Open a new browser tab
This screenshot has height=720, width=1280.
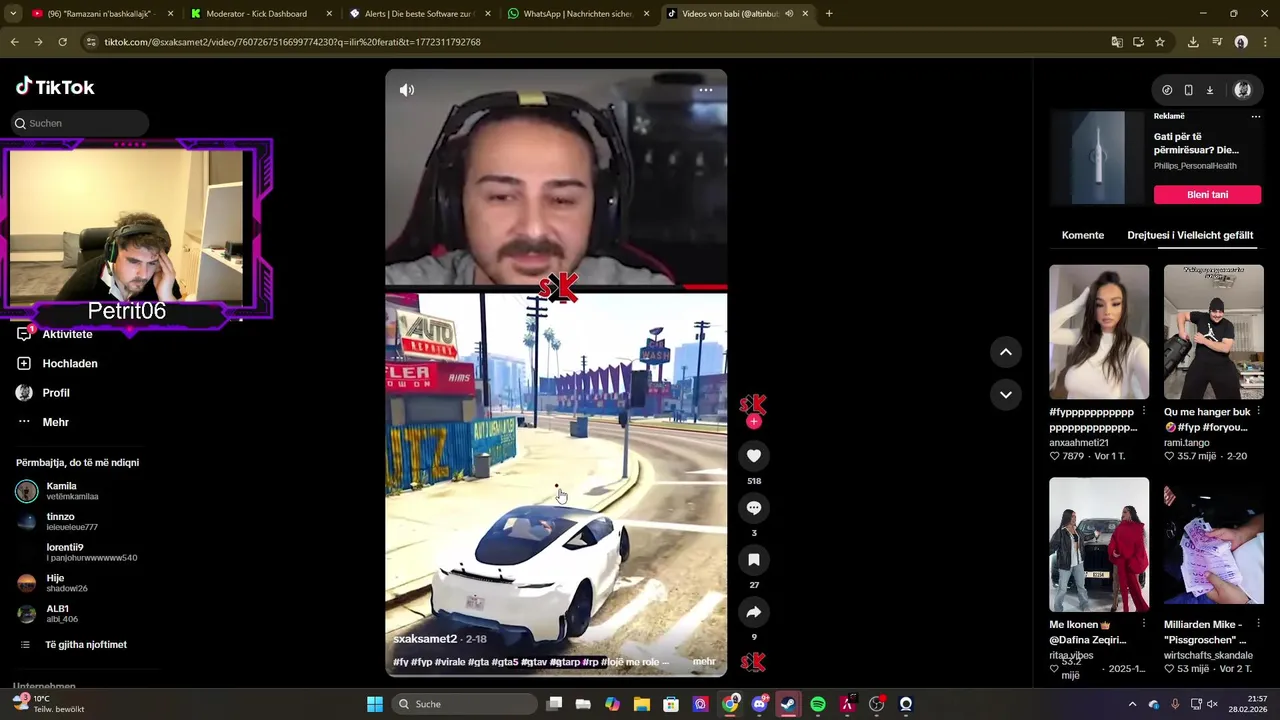point(829,14)
